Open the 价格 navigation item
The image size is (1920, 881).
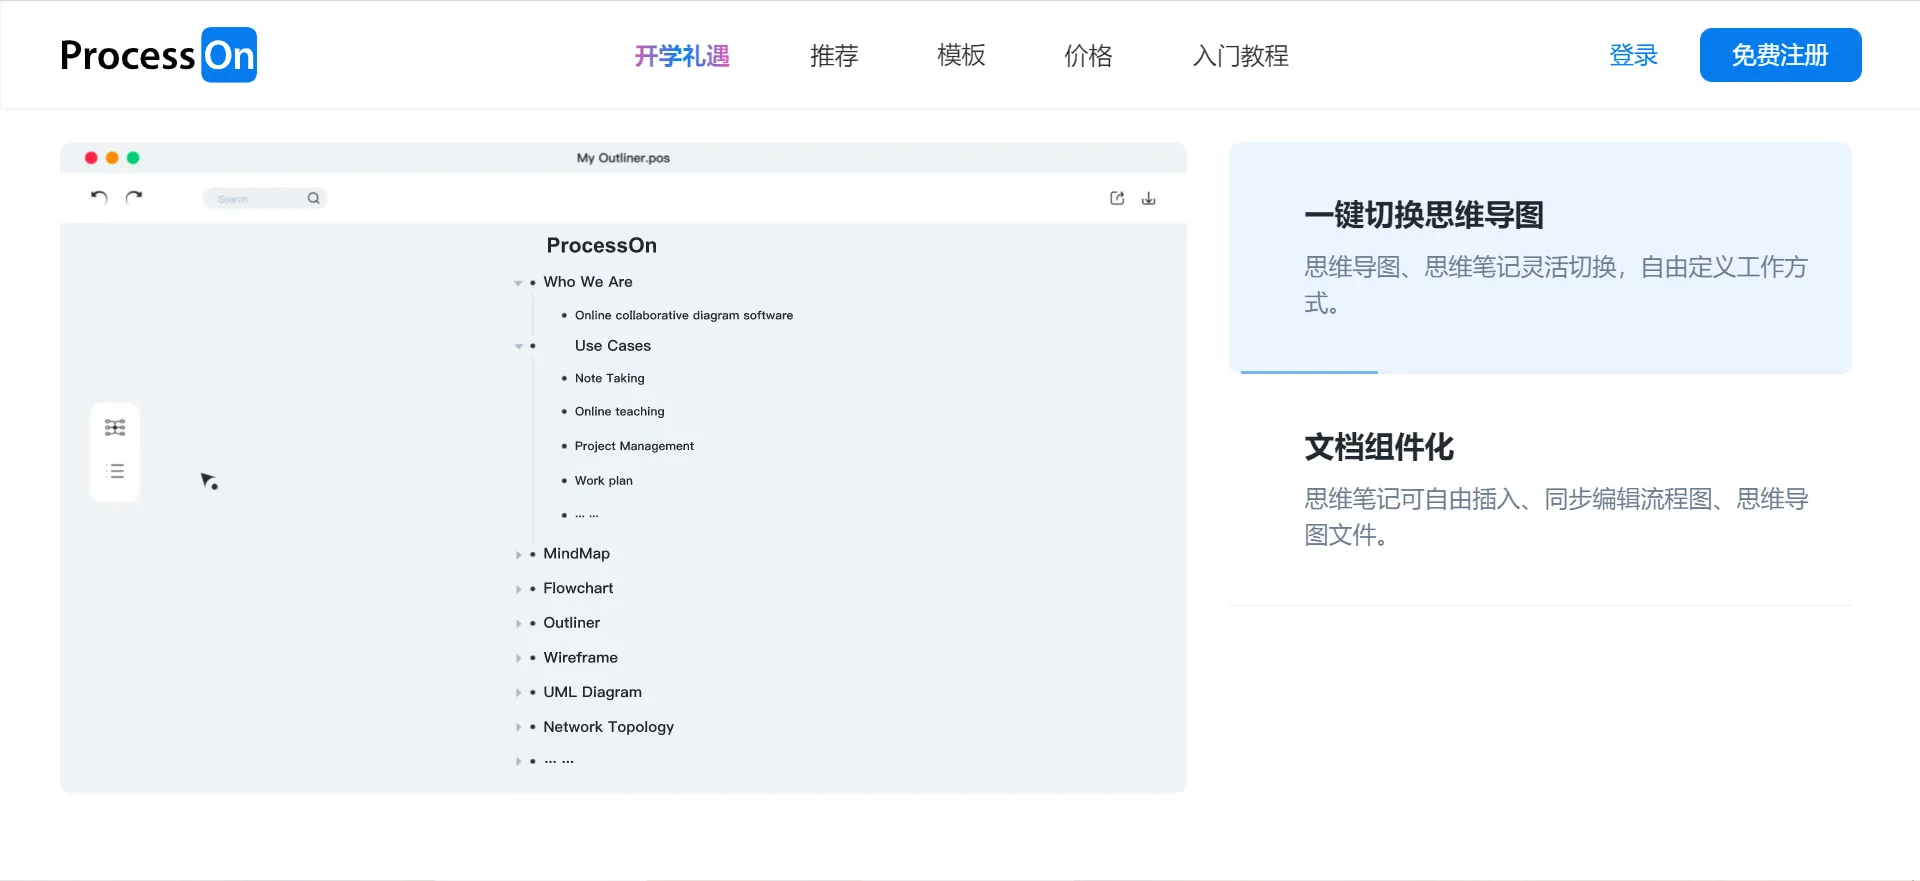1088,56
